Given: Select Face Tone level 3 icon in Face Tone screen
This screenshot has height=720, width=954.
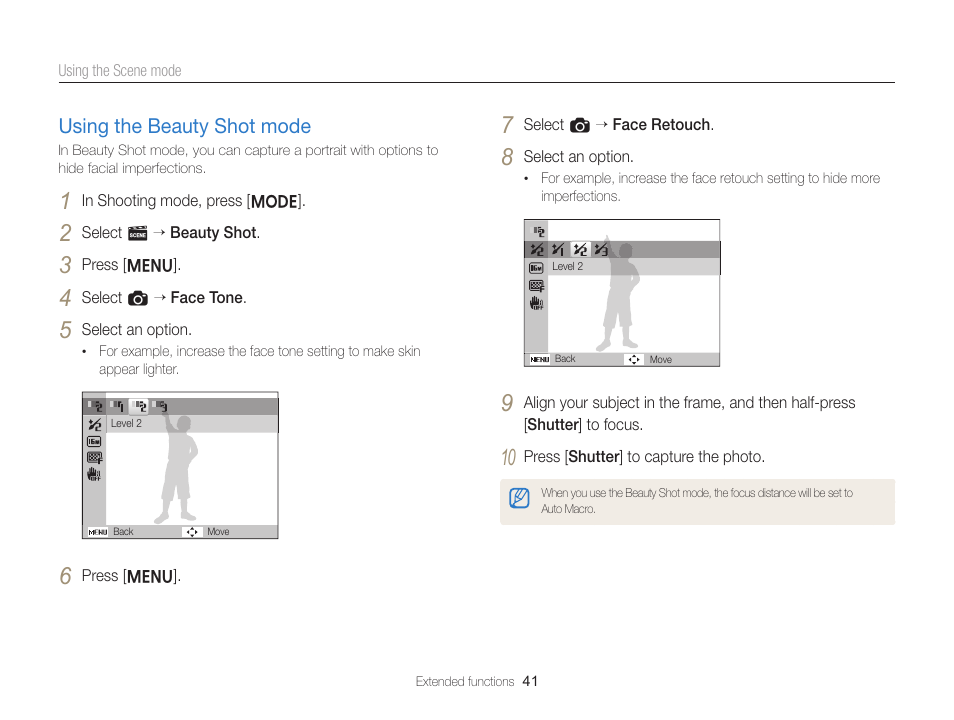Looking at the screenshot, I should pos(160,406).
